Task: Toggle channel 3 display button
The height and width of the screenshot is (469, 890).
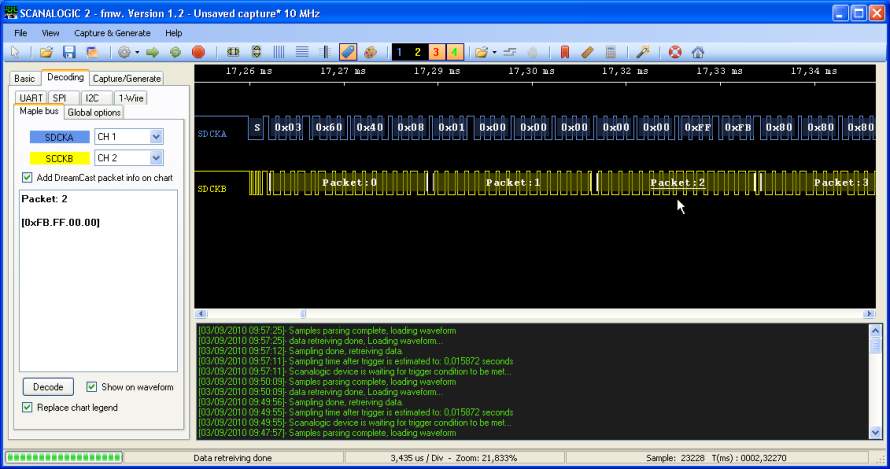Action: tap(436, 52)
